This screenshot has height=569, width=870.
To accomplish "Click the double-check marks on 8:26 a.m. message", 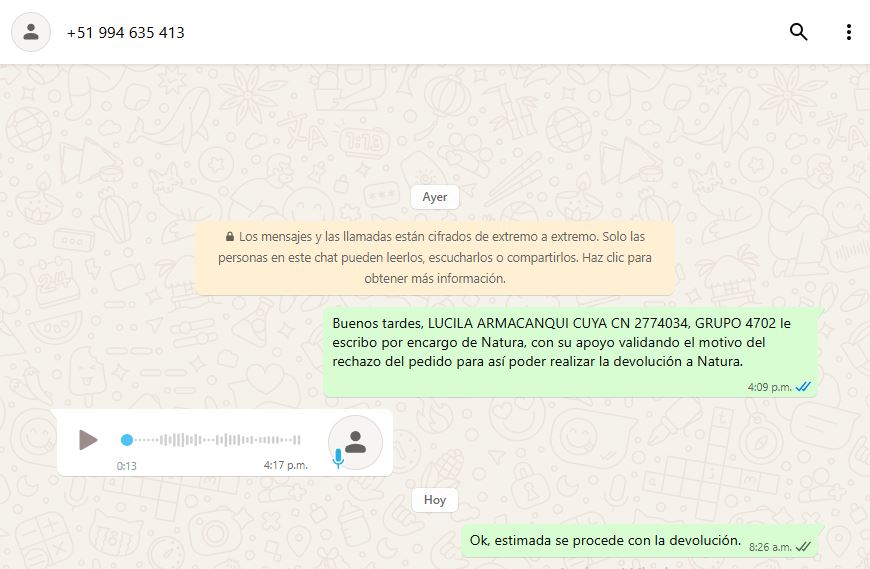I will pyautogui.click(x=803, y=546).
